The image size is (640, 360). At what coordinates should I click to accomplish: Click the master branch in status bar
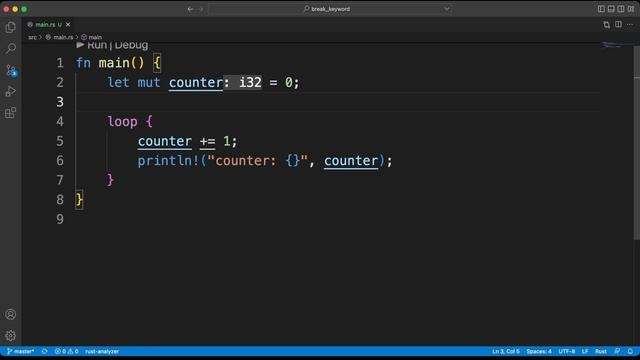20,351
